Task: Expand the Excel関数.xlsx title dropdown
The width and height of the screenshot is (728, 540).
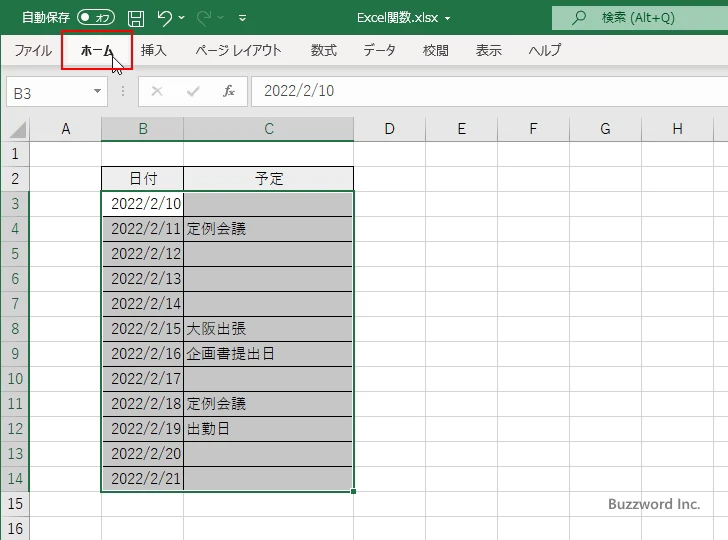Action: 448,19
